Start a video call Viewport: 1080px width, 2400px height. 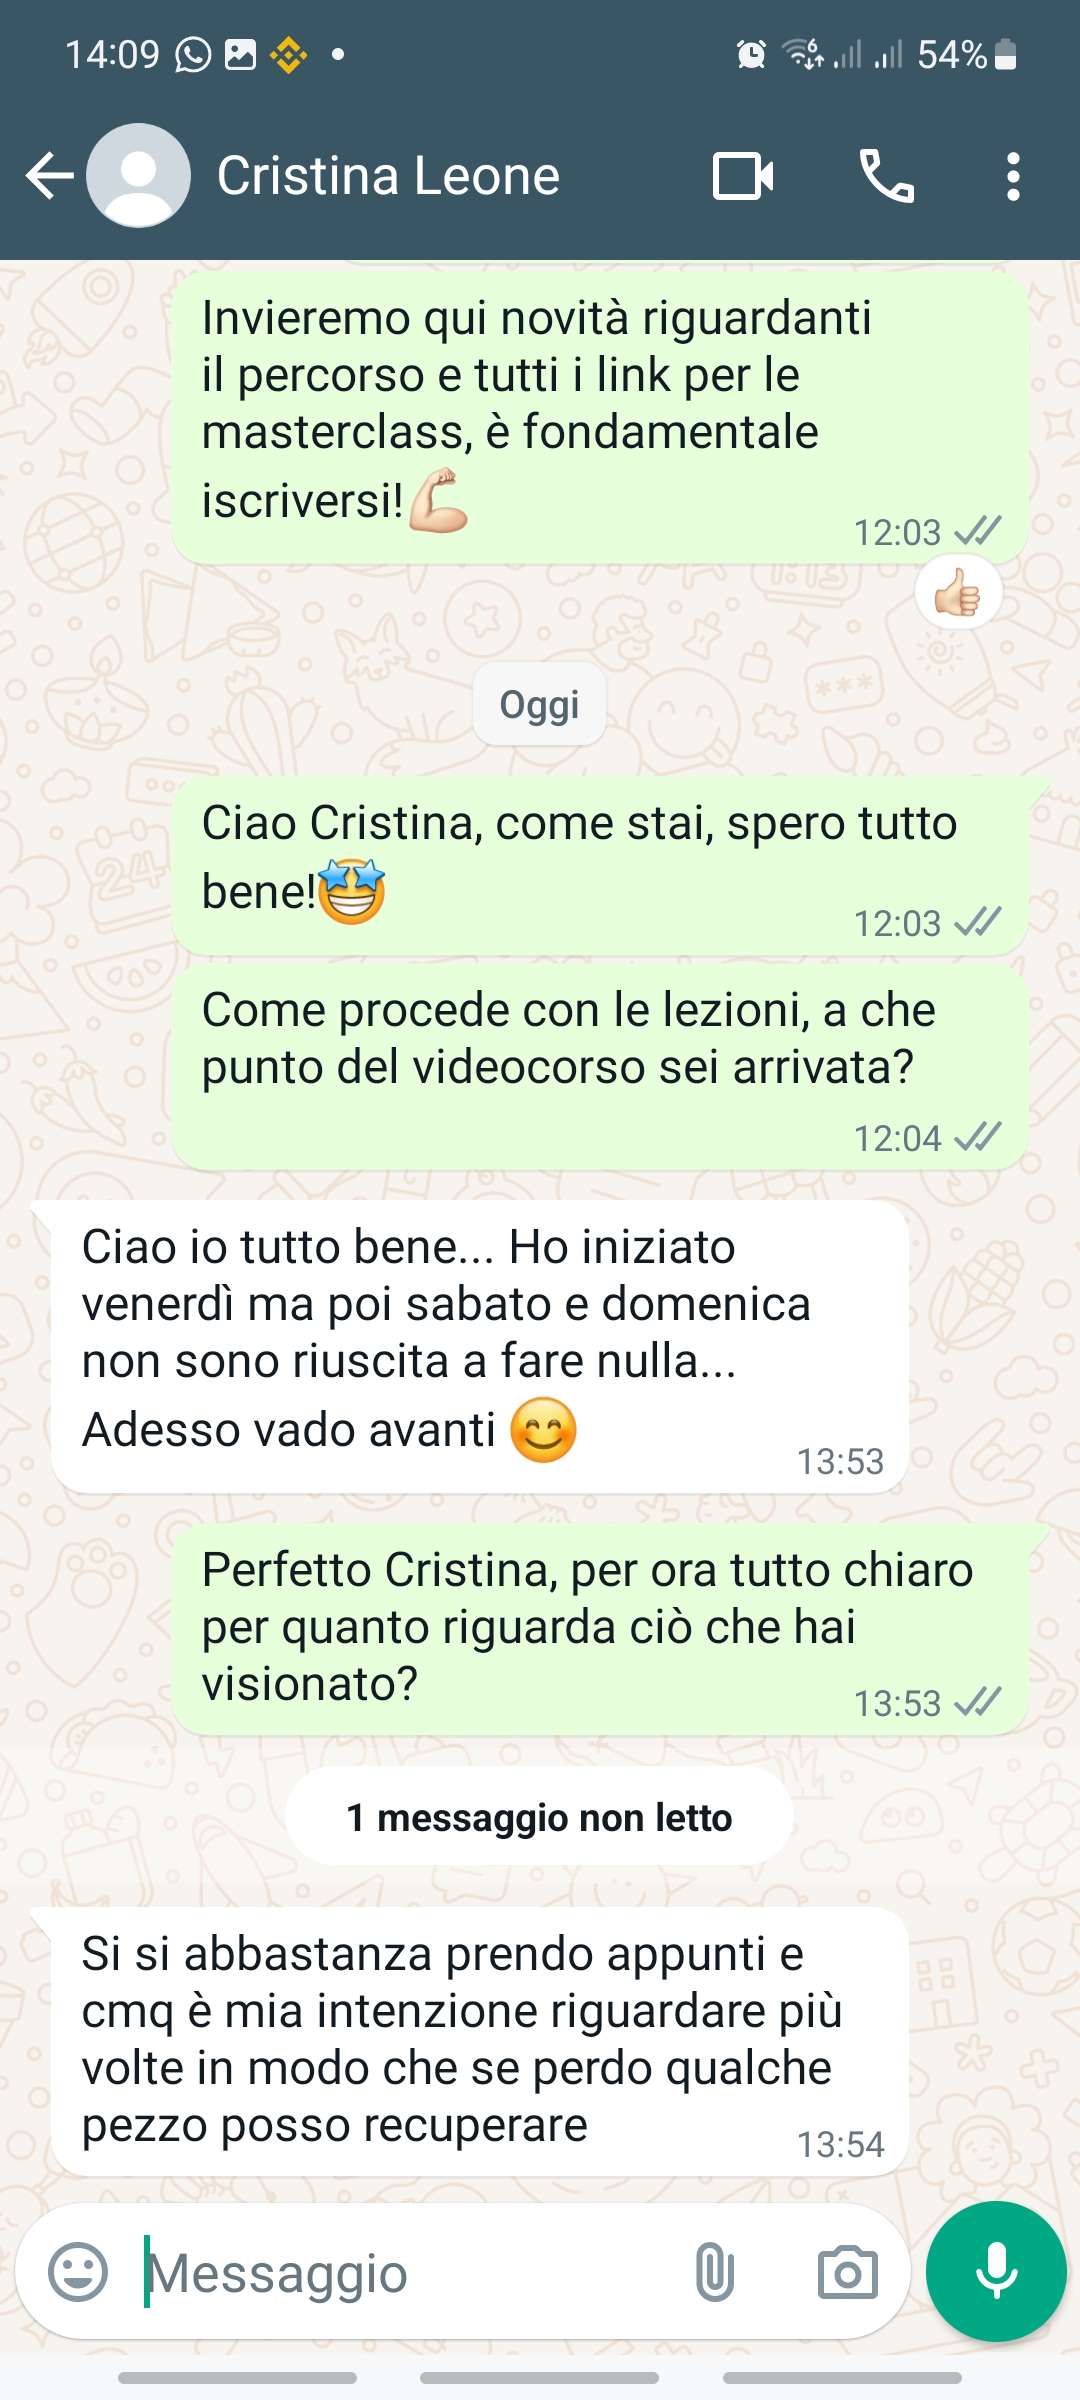click(743, 177)
